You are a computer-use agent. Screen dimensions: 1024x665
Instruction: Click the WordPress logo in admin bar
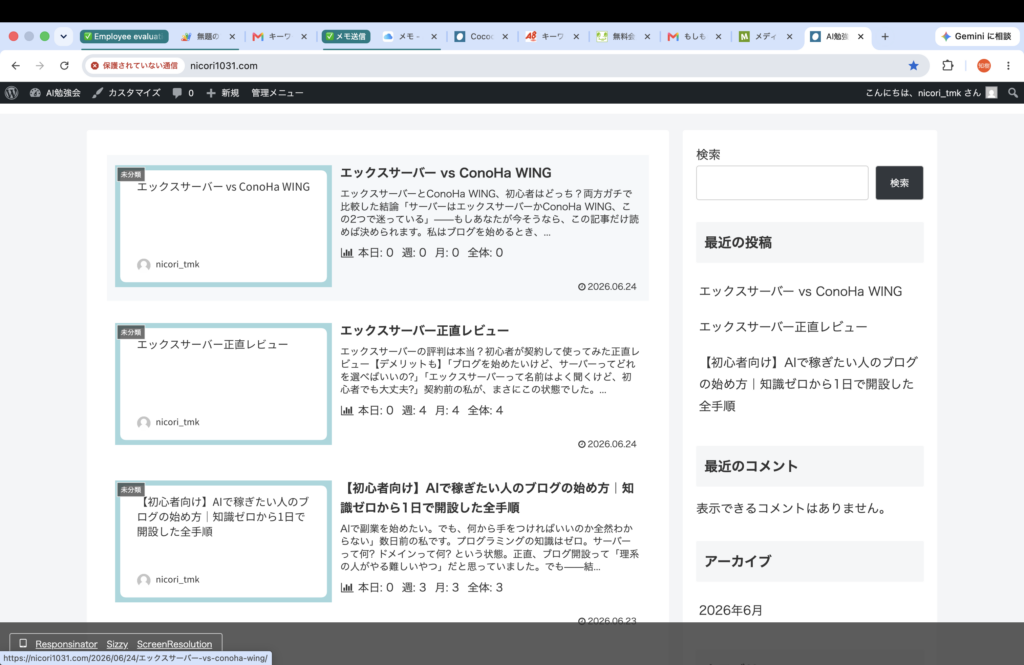12,93
